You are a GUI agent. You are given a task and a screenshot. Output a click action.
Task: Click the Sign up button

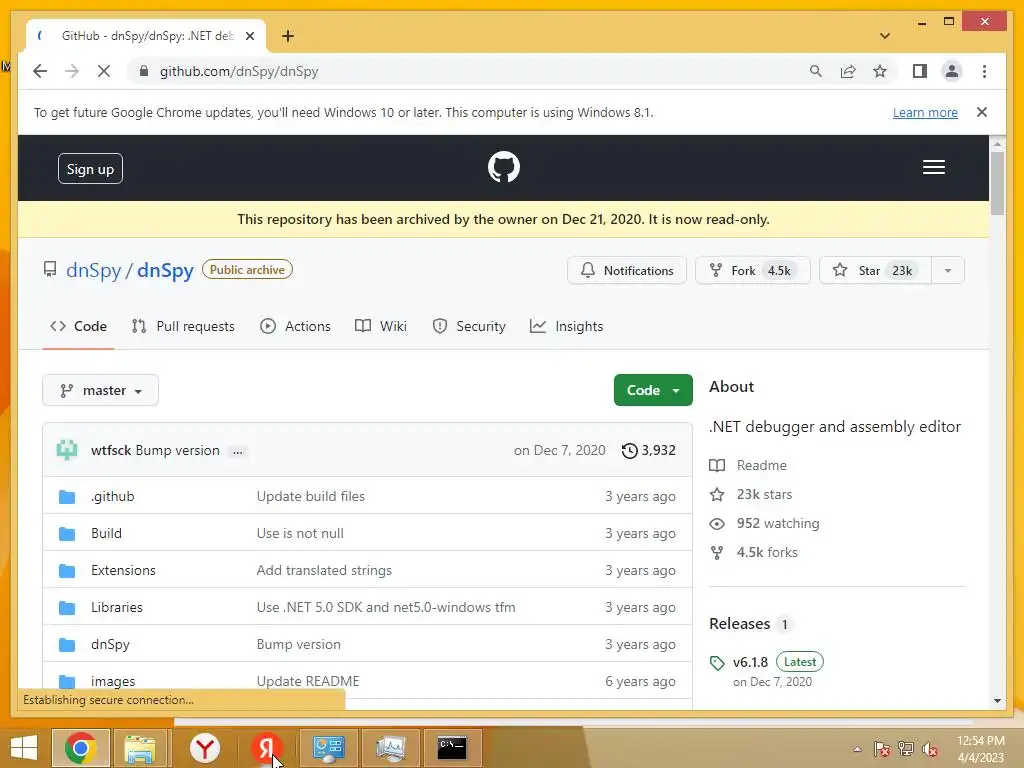pyautogui.click(x=90, y=168)
